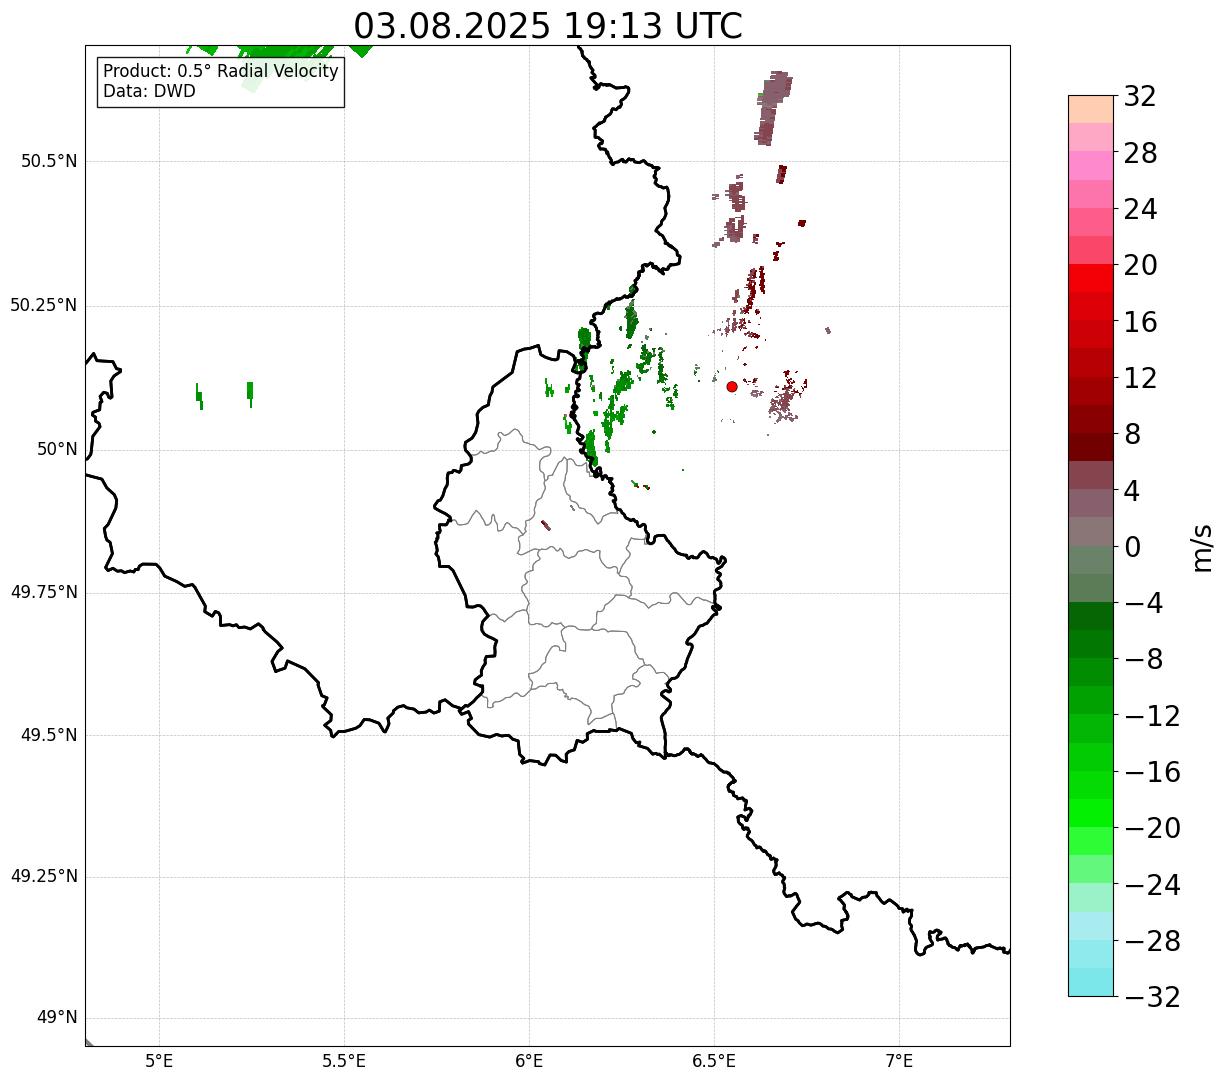The image size is (1225, 1081).
Task: Click the bright green colorbar swatch above −20
Action: 1091,812
